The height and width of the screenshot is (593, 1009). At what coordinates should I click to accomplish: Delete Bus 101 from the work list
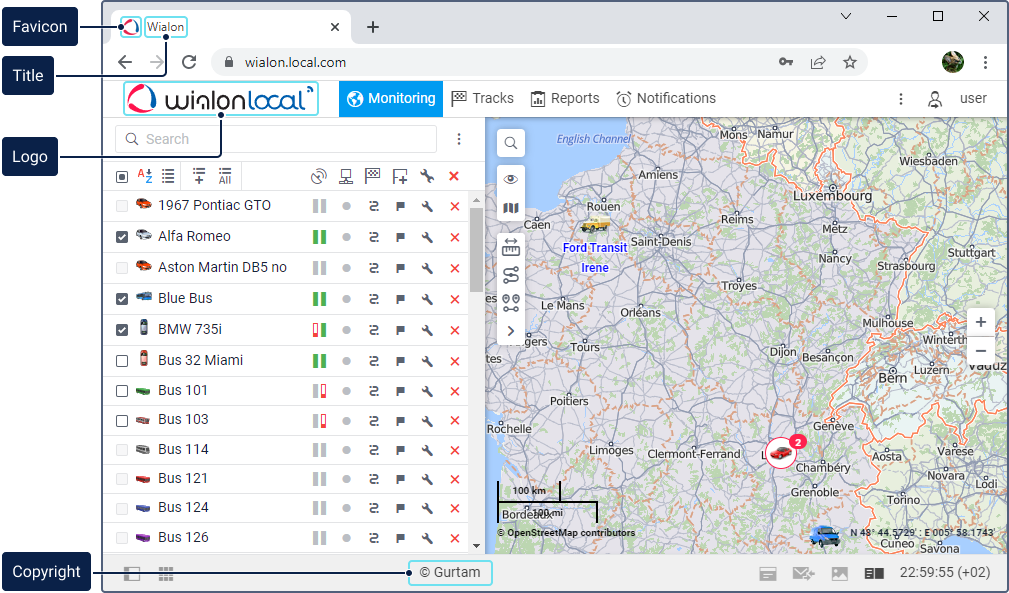point(455,391)
